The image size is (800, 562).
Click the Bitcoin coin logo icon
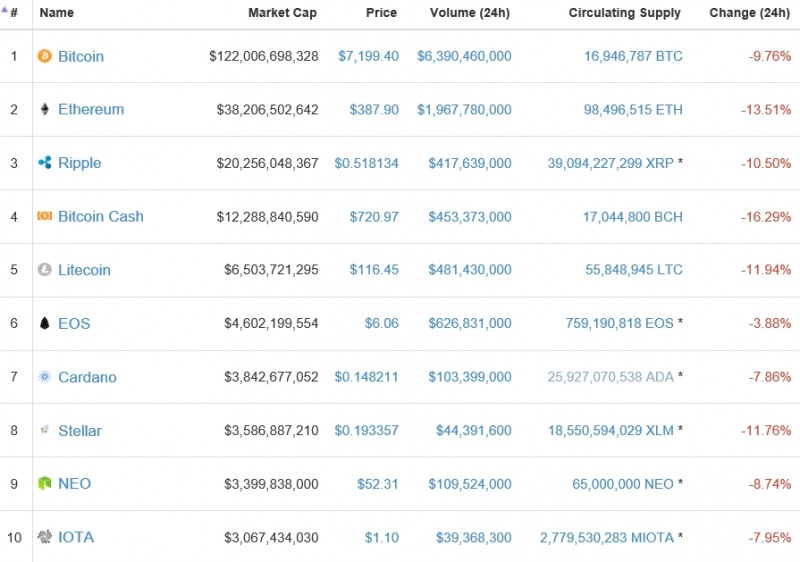44,56
